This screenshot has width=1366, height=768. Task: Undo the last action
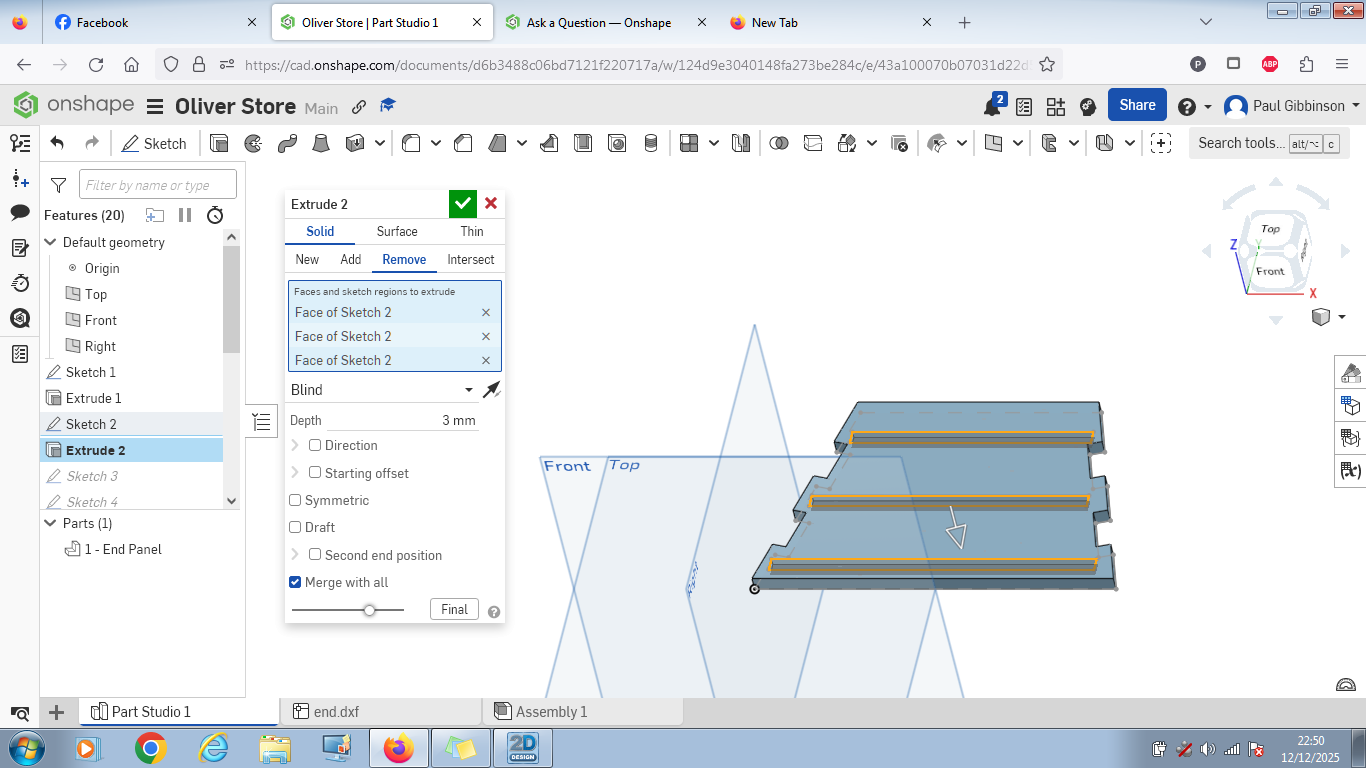tap(57, 143)
